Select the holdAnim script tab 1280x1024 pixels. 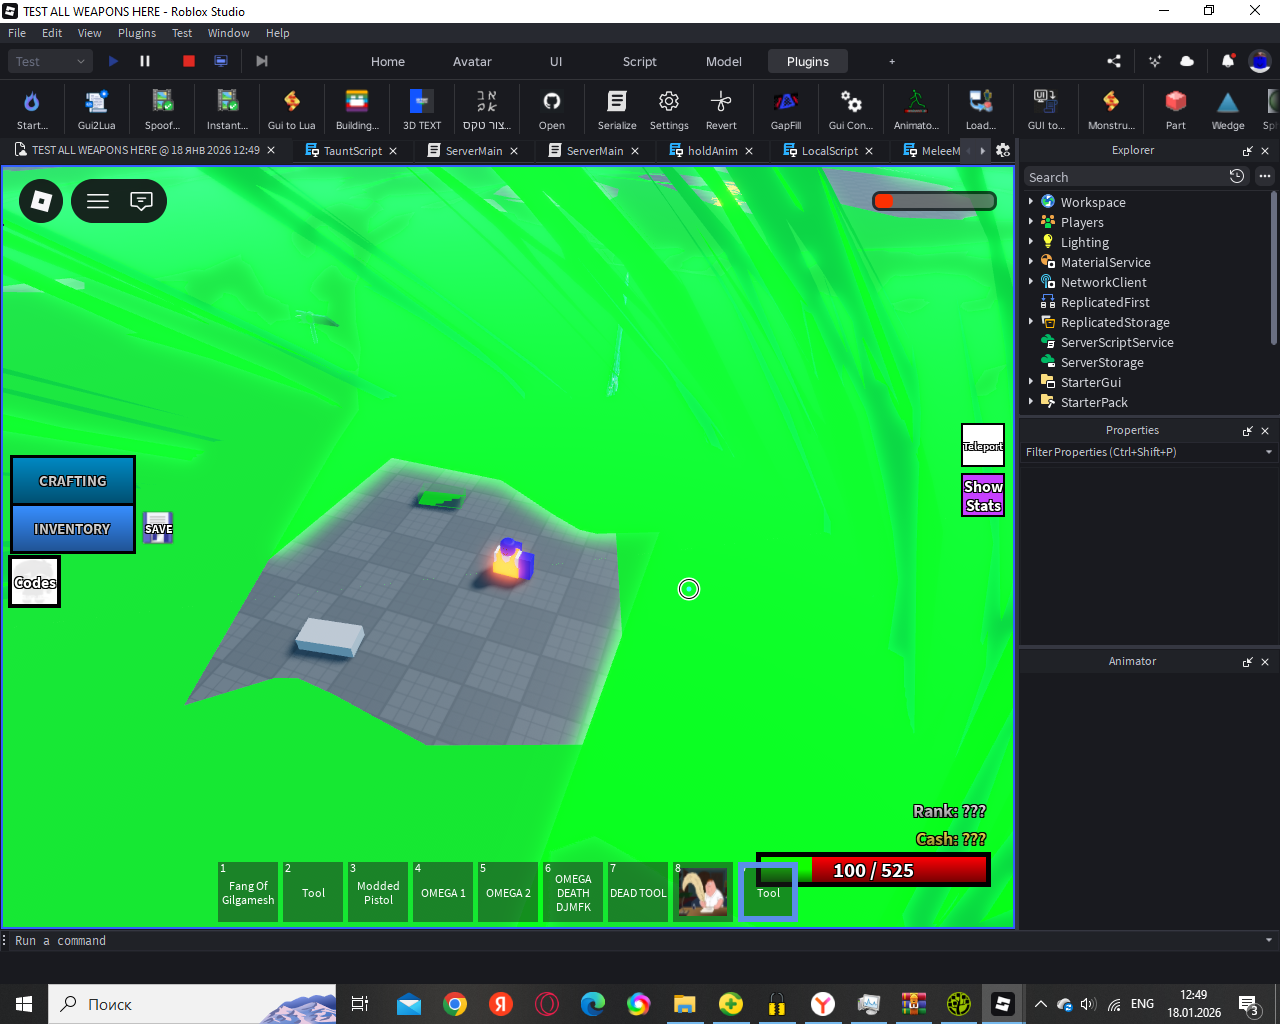click(713, 151)
